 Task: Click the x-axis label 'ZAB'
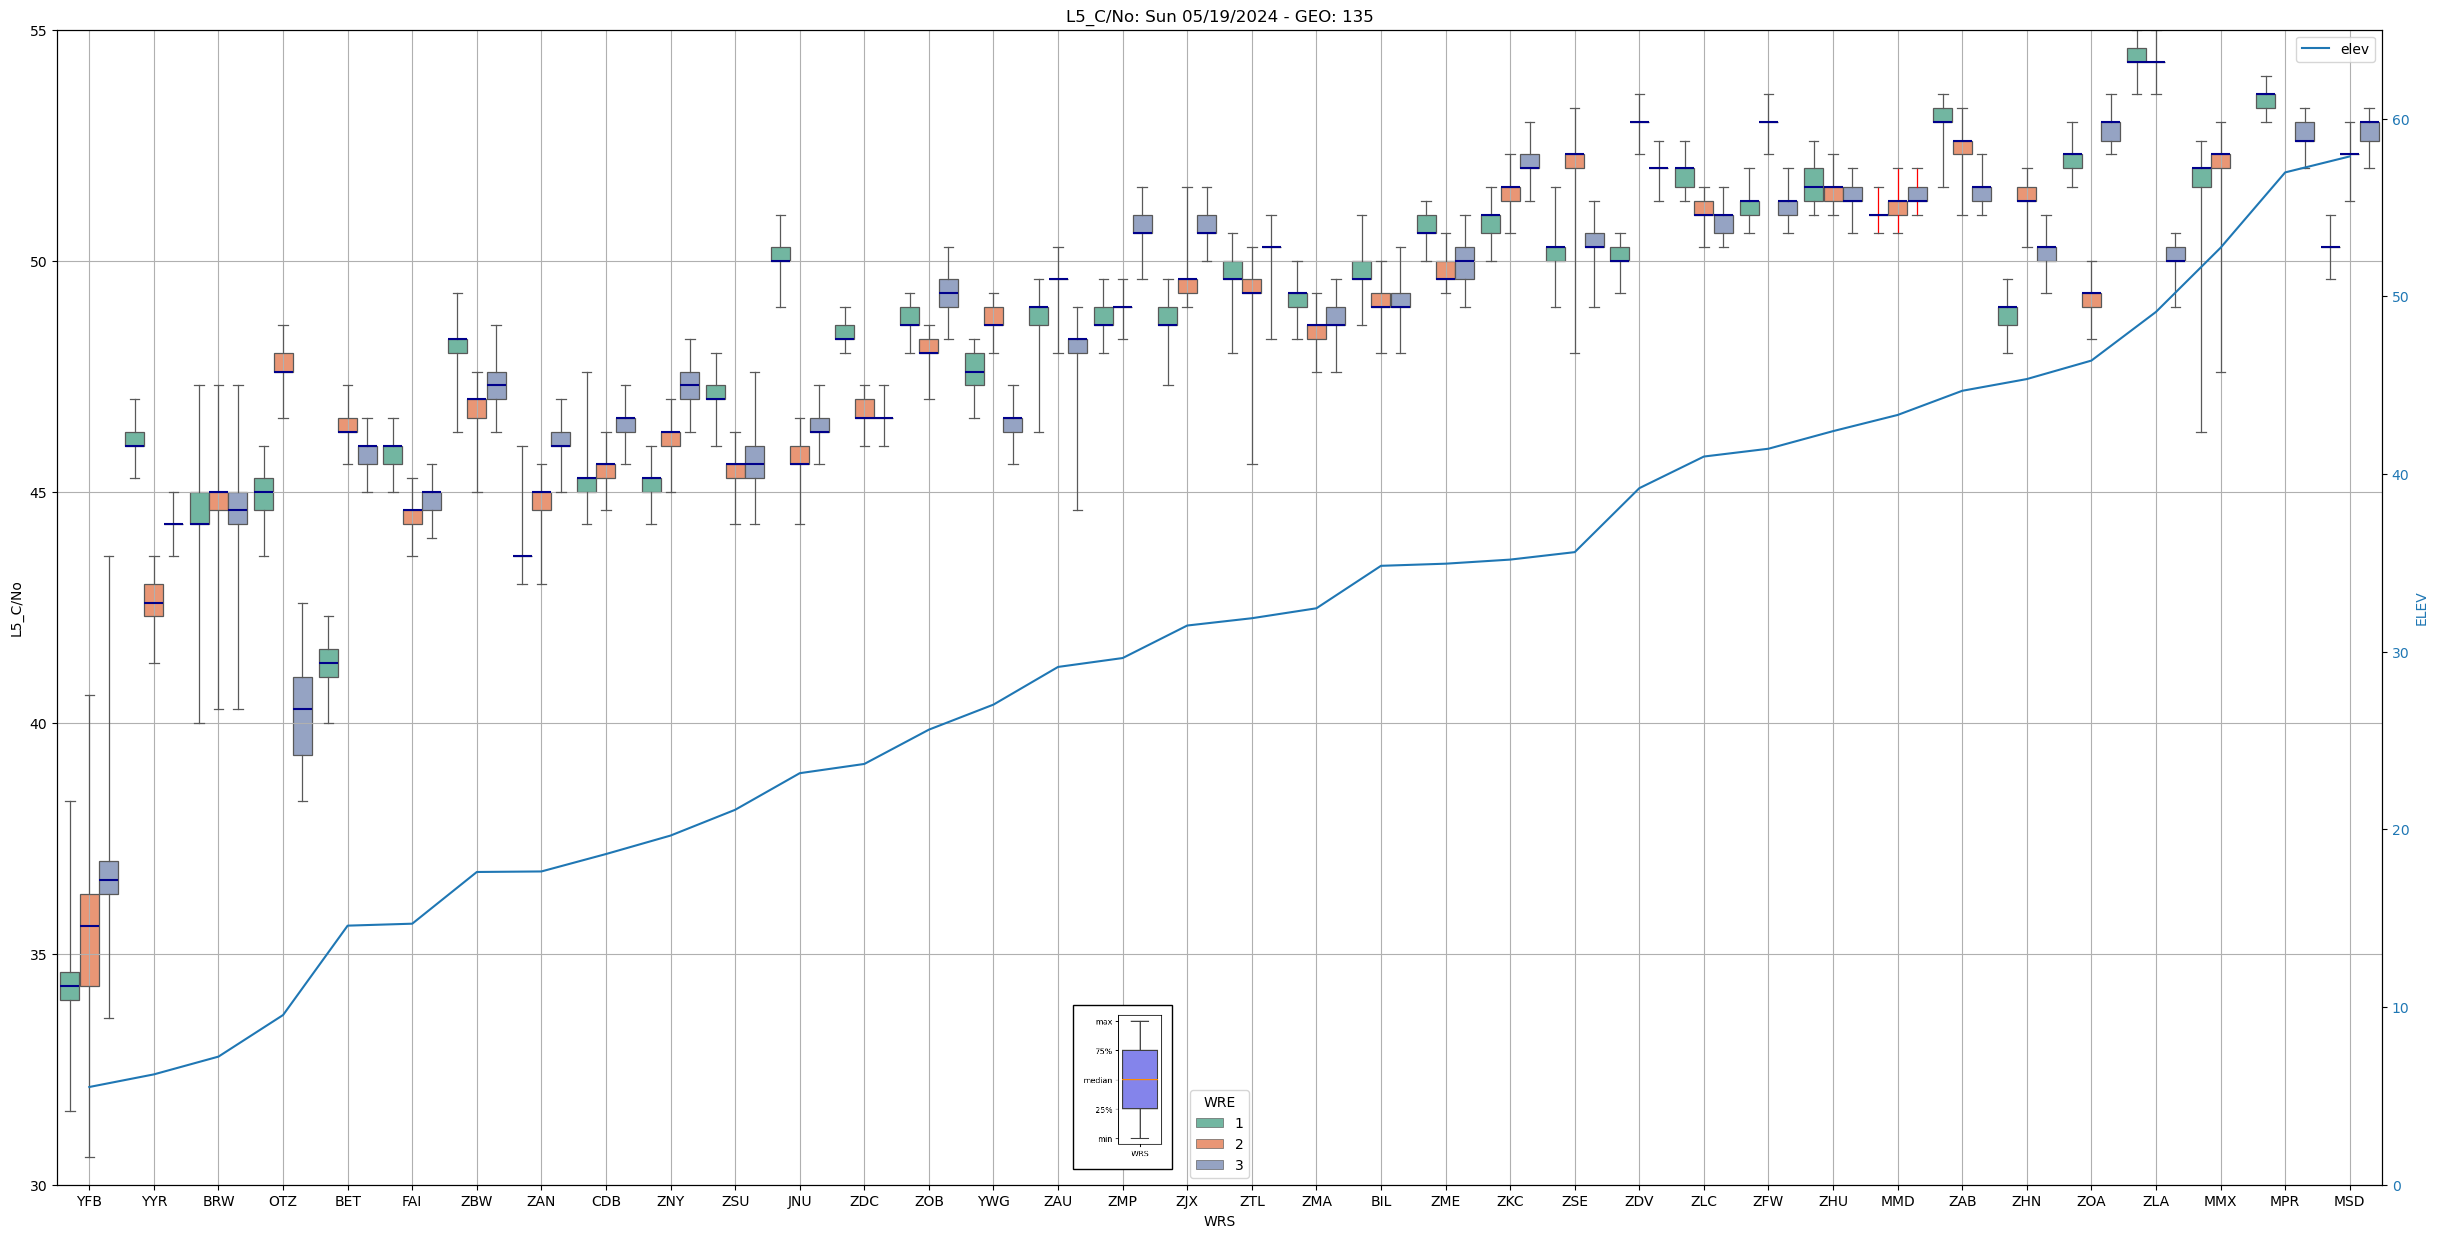[x=1962, y=1201]
